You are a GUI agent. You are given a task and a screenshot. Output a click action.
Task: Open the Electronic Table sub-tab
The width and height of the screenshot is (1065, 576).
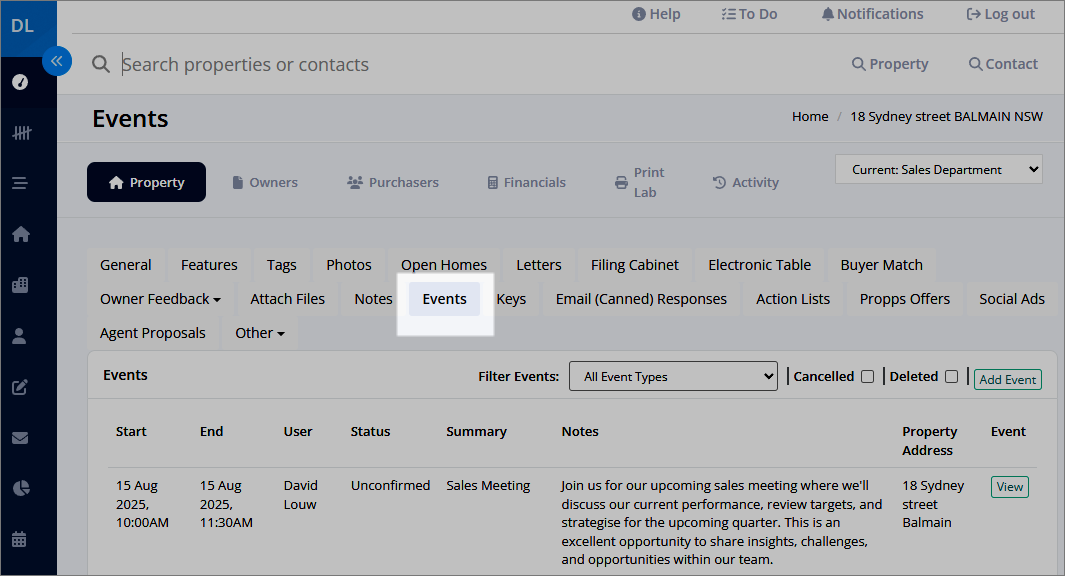coord(759,265)
